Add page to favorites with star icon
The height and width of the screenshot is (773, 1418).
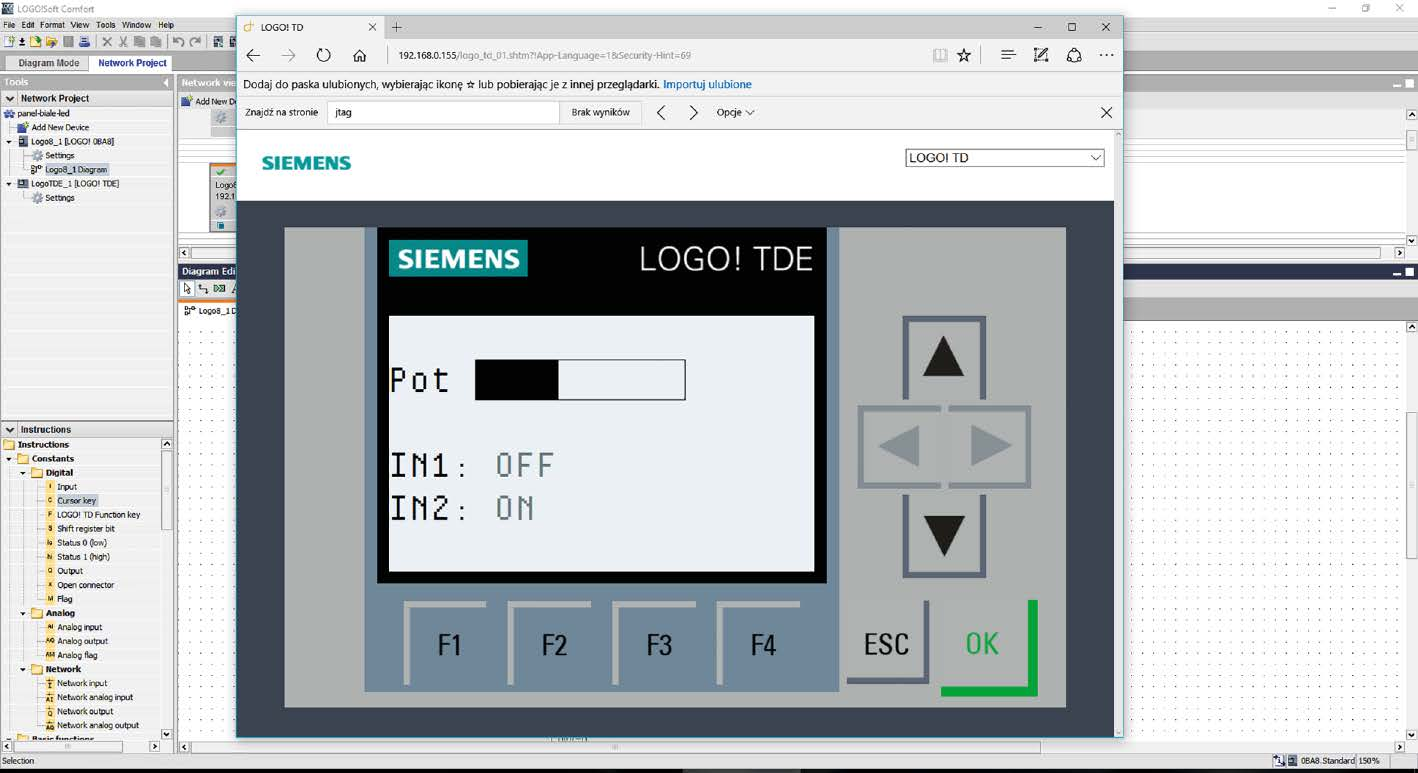pyautogui.click(x=964, y=55)
